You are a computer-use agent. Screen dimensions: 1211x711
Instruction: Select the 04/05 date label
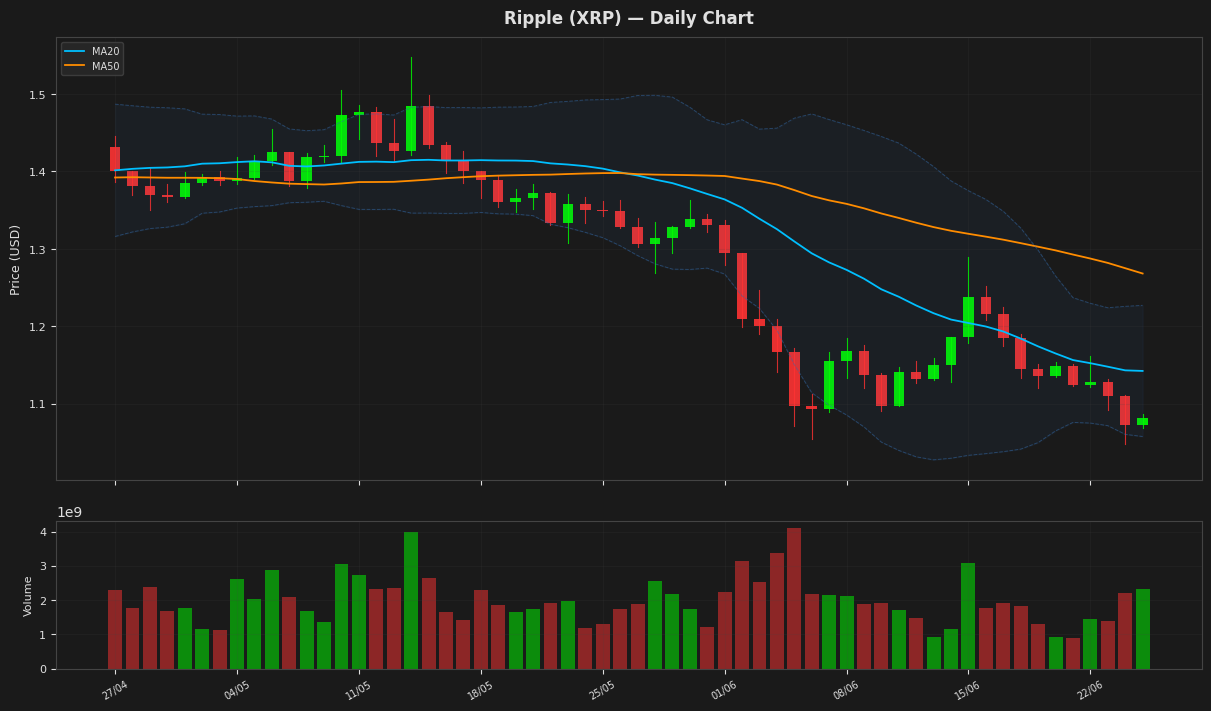237,689
